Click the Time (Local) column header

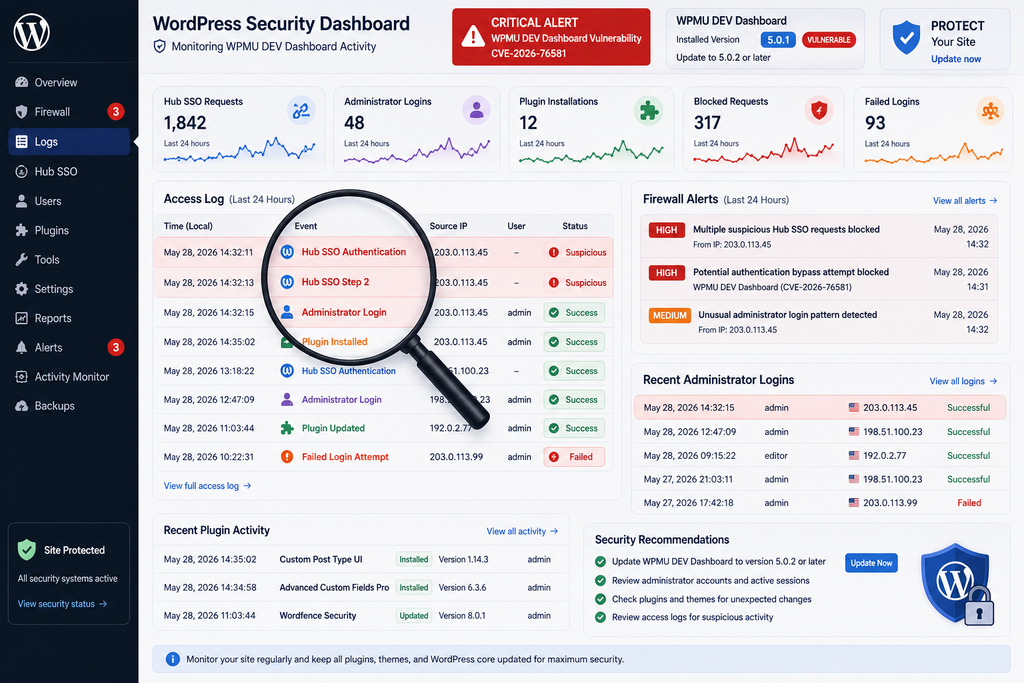pyautogui.click(x=188, y=226)
